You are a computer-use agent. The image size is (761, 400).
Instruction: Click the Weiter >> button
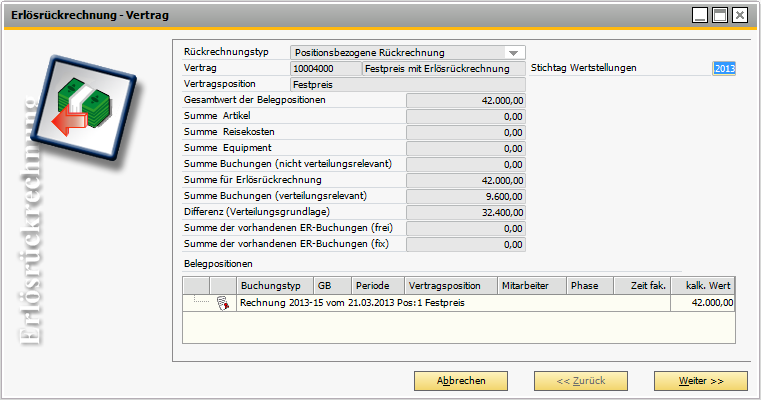click(x=701, y=381)
